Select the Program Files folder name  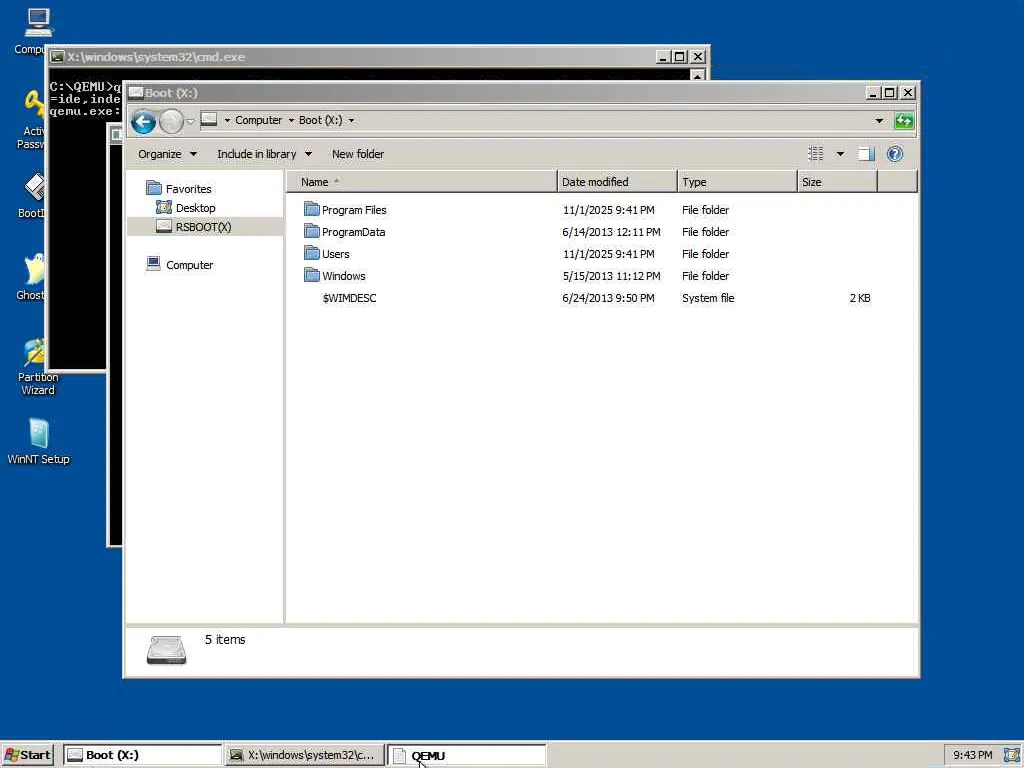[354, 210]
